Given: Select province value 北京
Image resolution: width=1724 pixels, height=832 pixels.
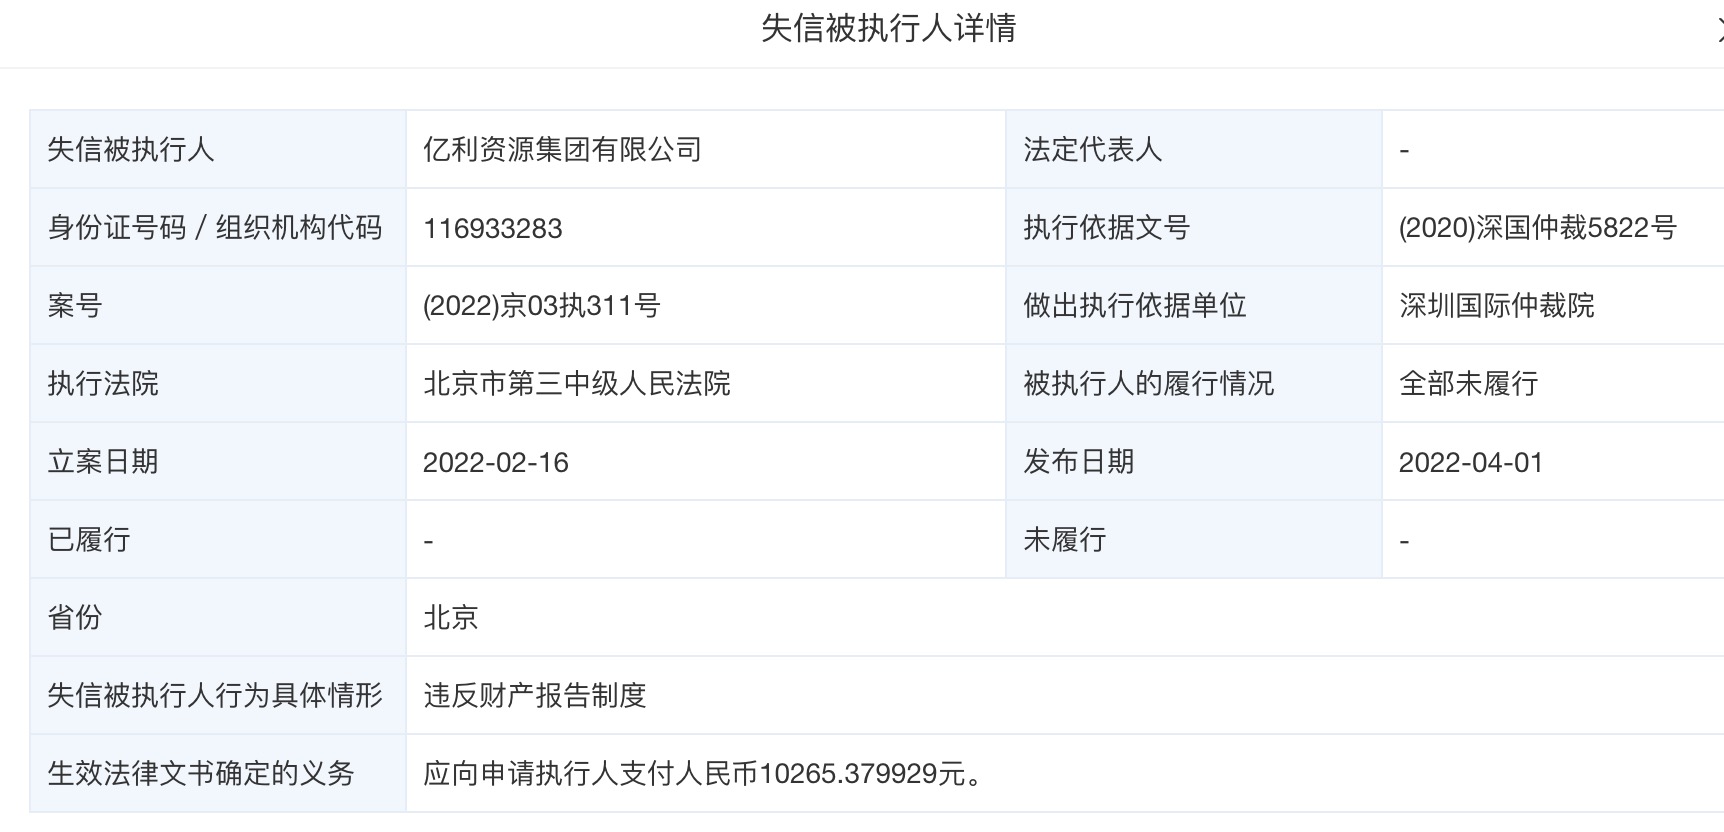Looking at the screenshot, I should (x=451, y=618).
